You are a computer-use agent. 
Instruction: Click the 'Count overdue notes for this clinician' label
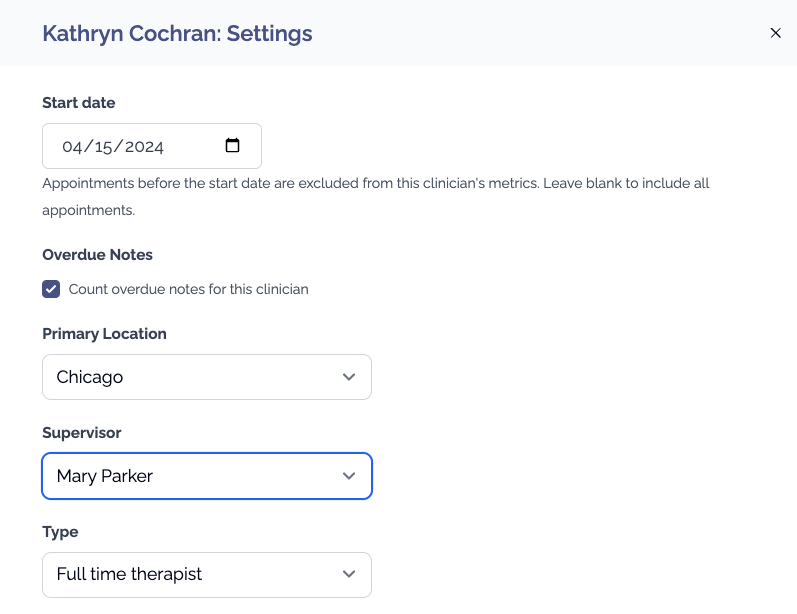(x=189, y=289)
